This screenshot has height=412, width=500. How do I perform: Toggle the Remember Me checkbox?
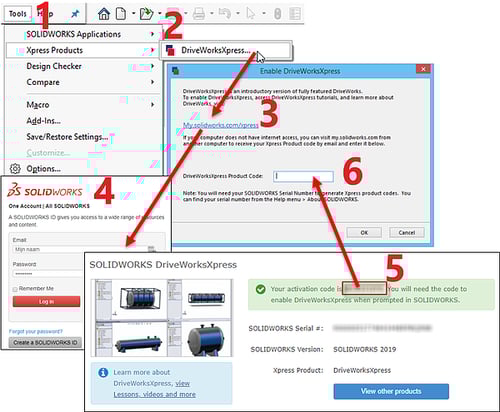click(15, 289)
